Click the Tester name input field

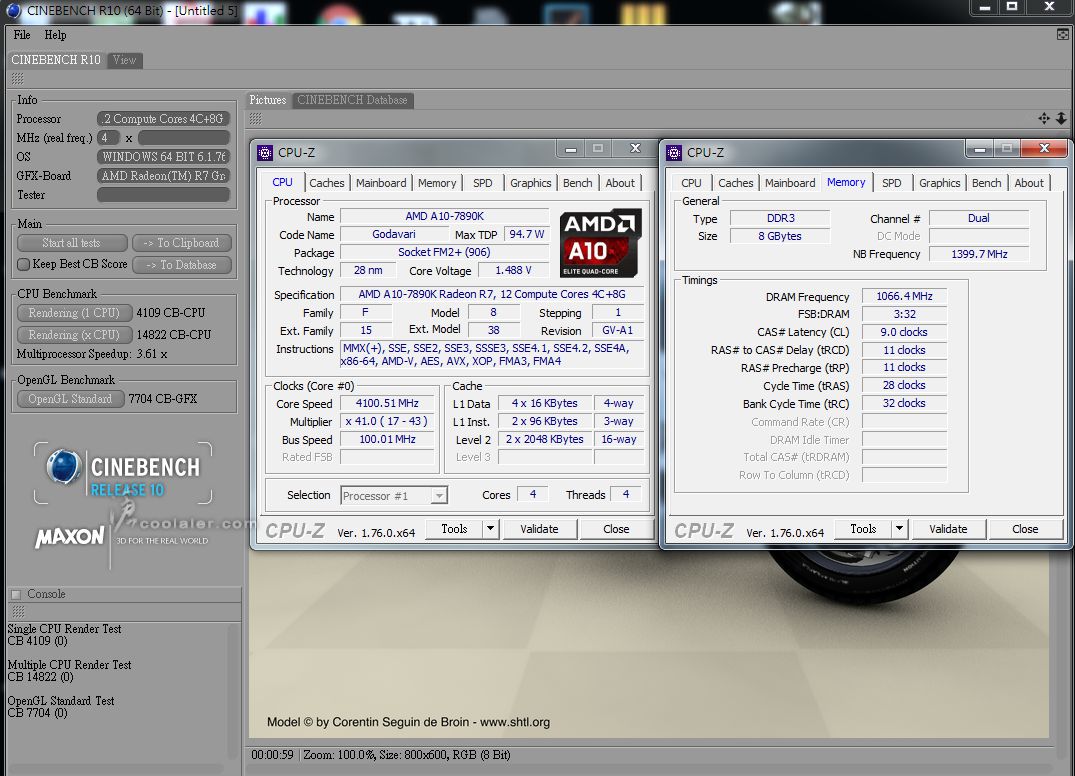(x=163, y=195)
